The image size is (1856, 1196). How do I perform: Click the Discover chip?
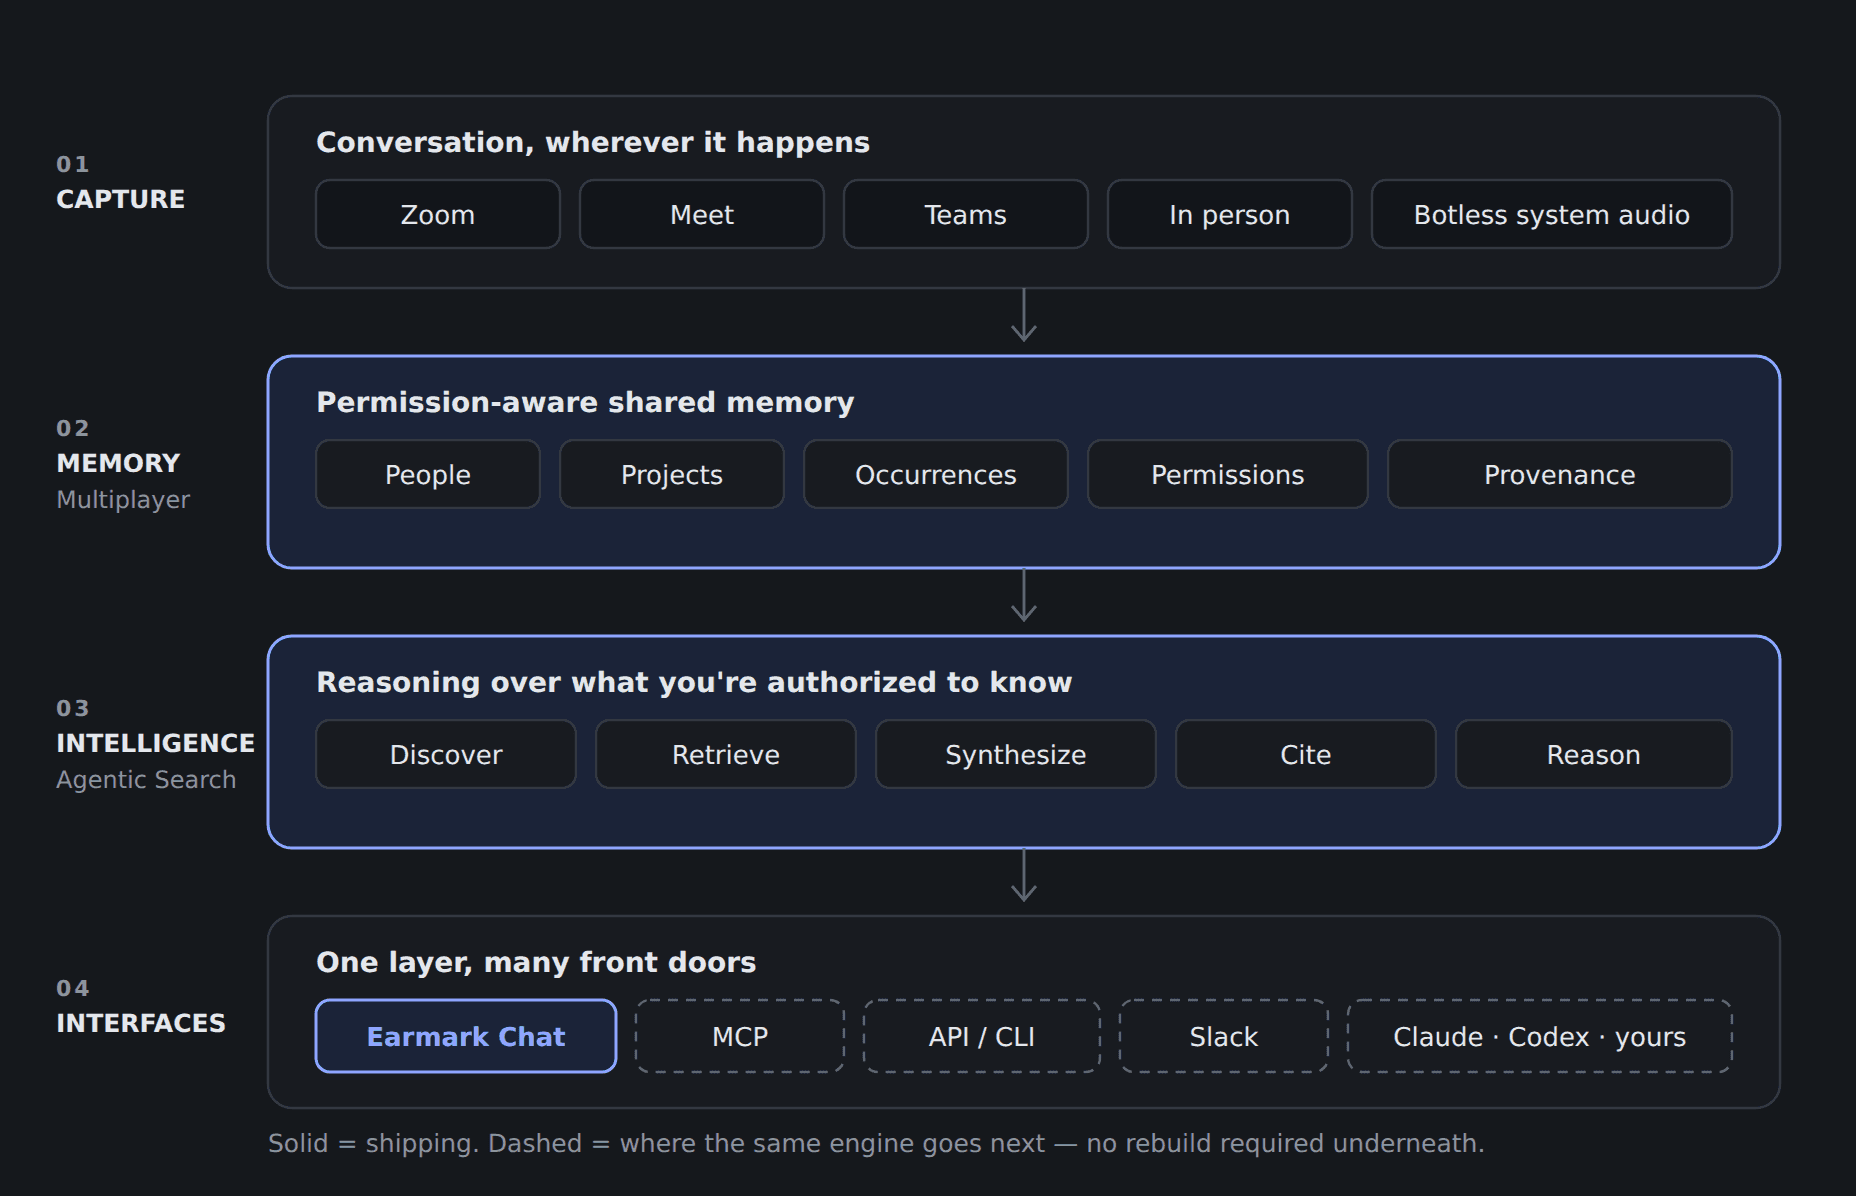pyautogui.click(x=446, y=754)
